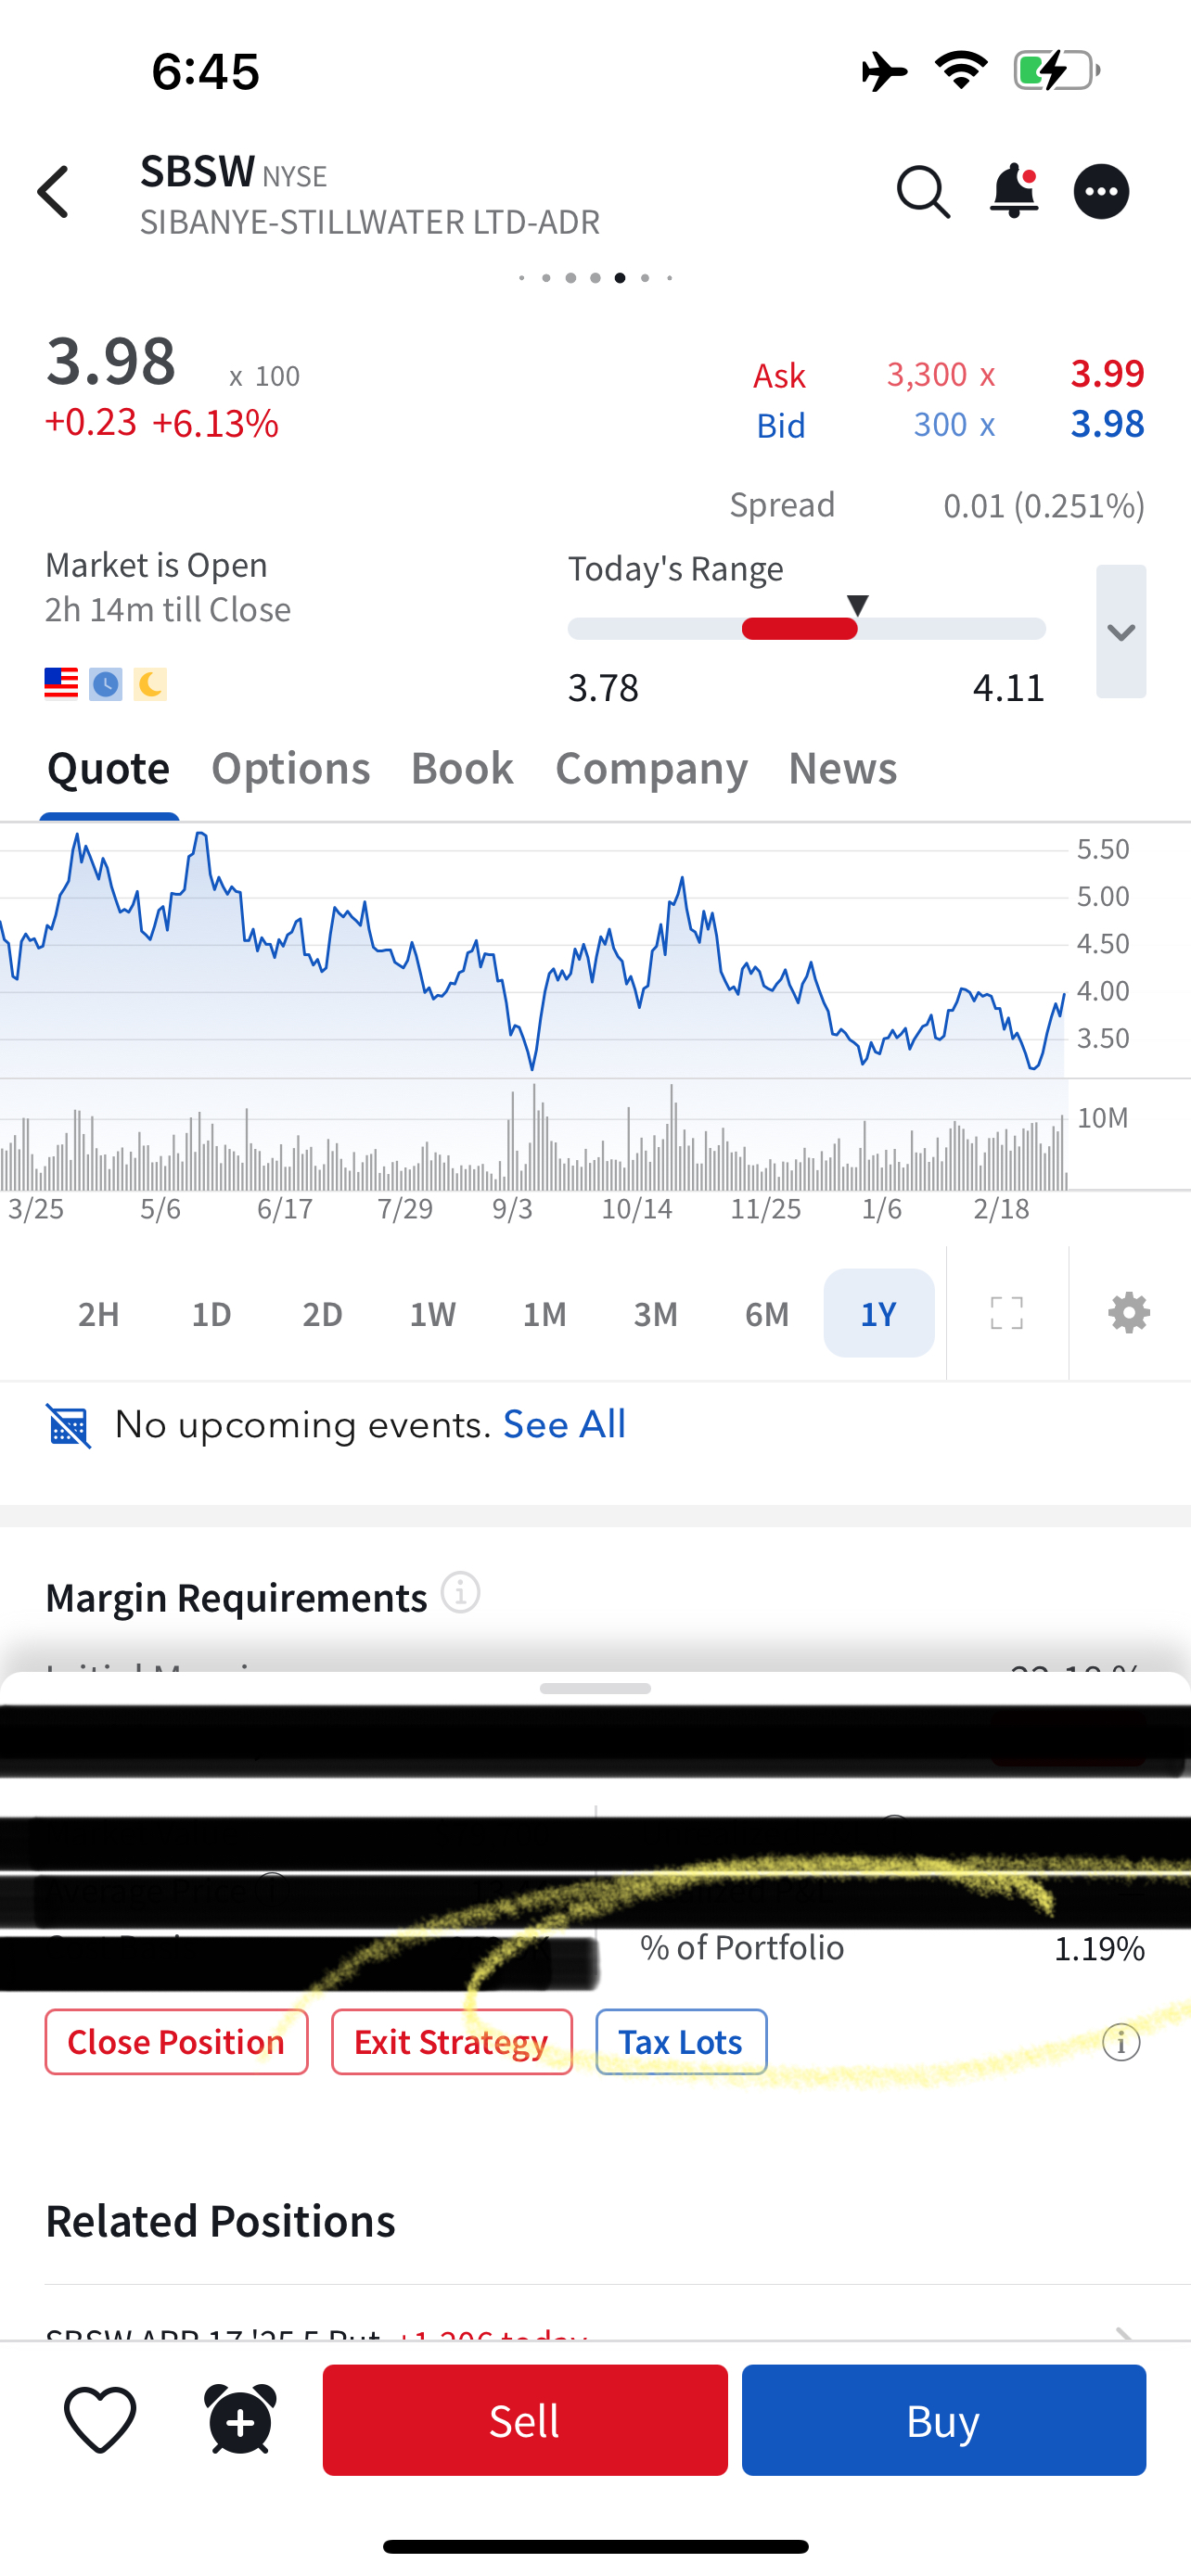Switch chart range to 6M

[x=767, y=1313]
